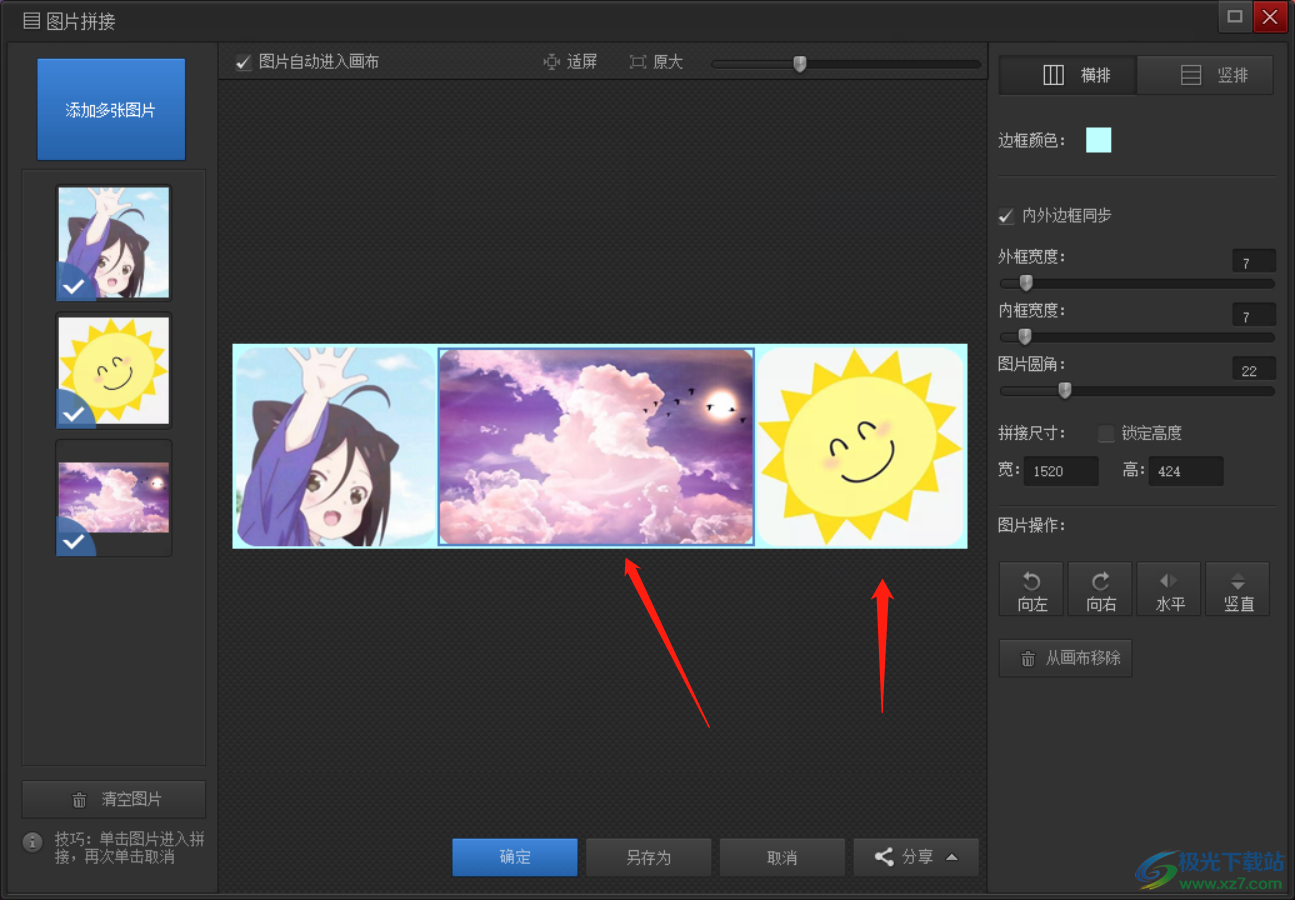Click the 宽 width input field
The height and width of the screenshot is (900, 1295).
tap(1061, 471)
